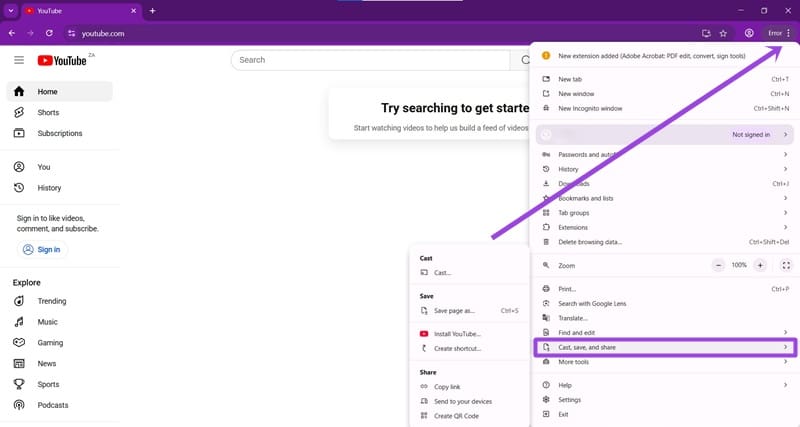Expand History submenu in Chrome menu
800x427 pixels.
coord(665,169)
